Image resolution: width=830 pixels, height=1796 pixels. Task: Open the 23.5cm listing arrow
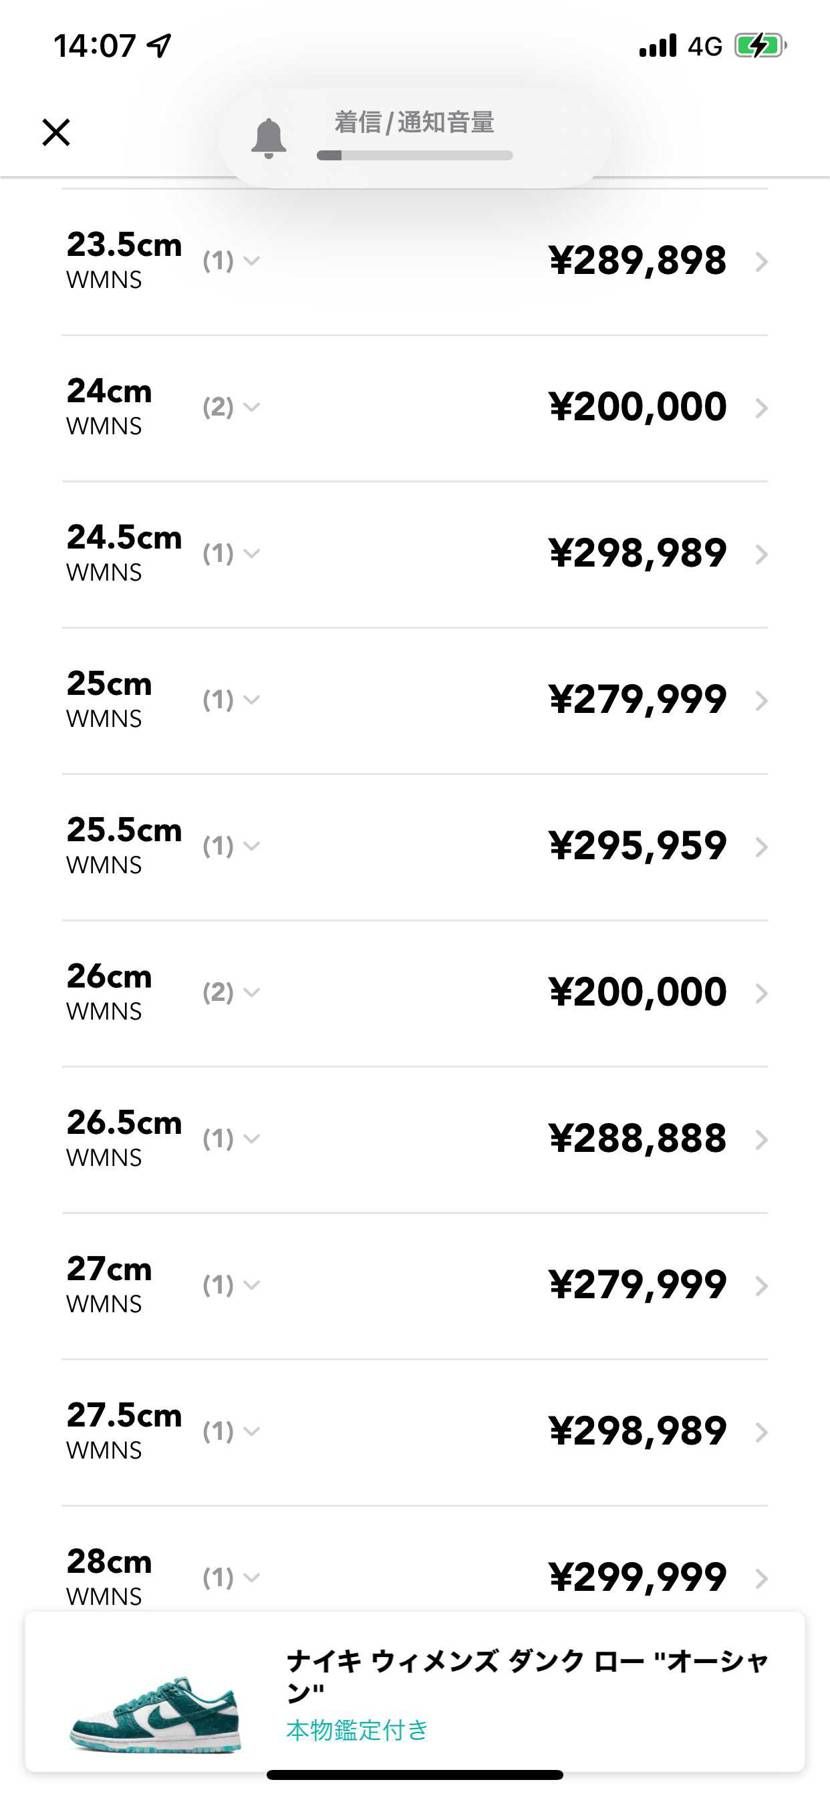(x=762, y=261)
